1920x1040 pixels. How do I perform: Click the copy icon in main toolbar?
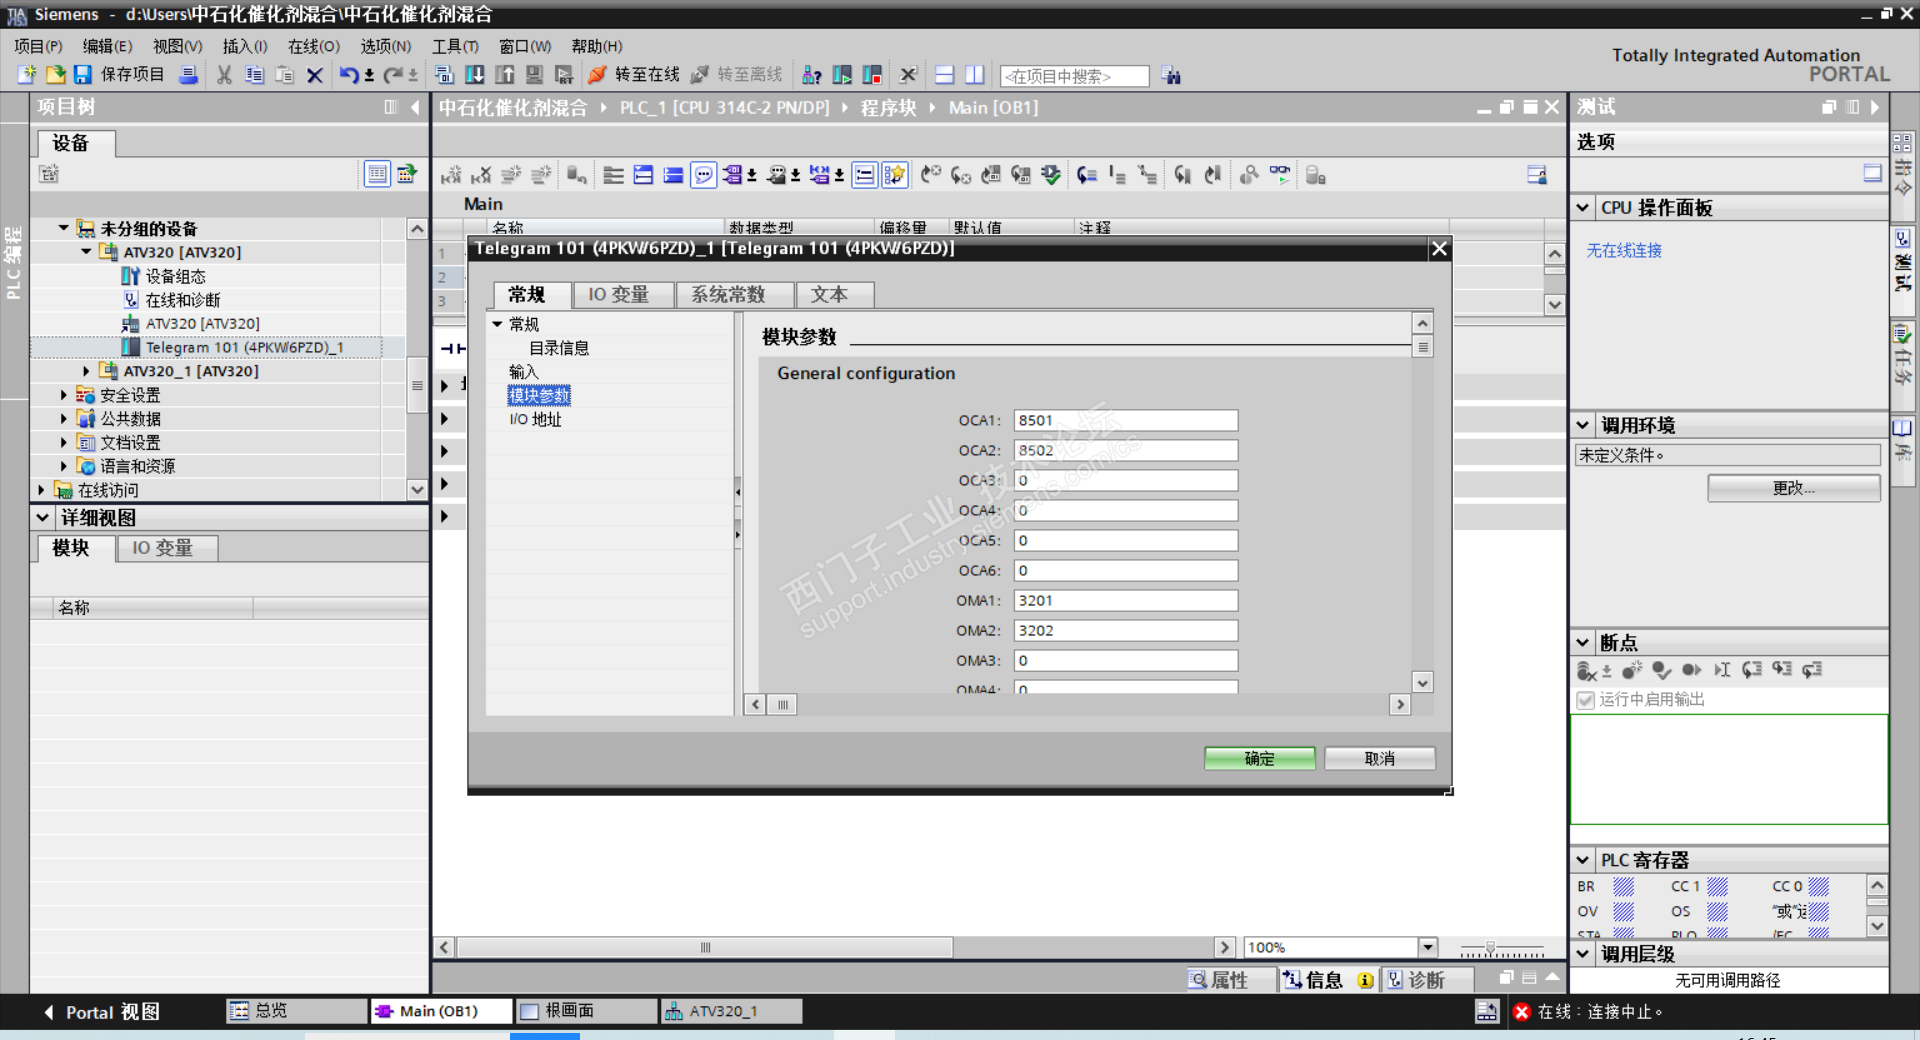tap(254, 75)
